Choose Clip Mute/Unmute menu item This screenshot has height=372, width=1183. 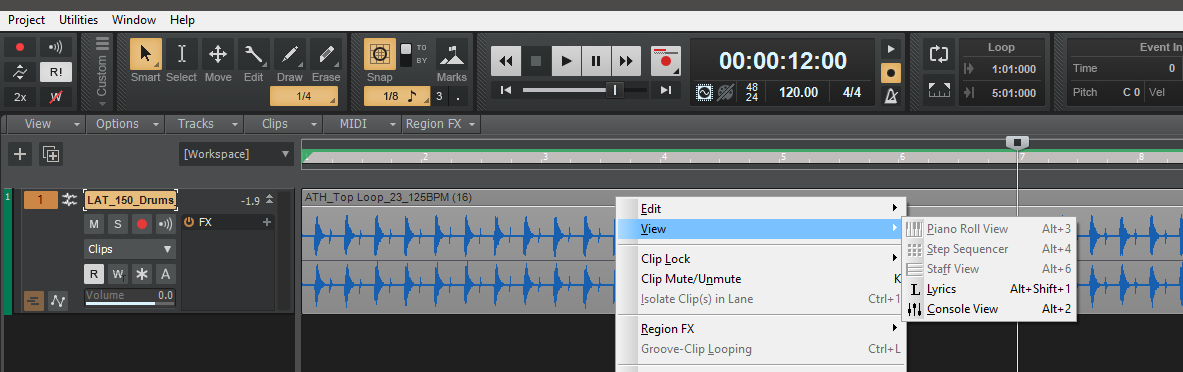760,278
